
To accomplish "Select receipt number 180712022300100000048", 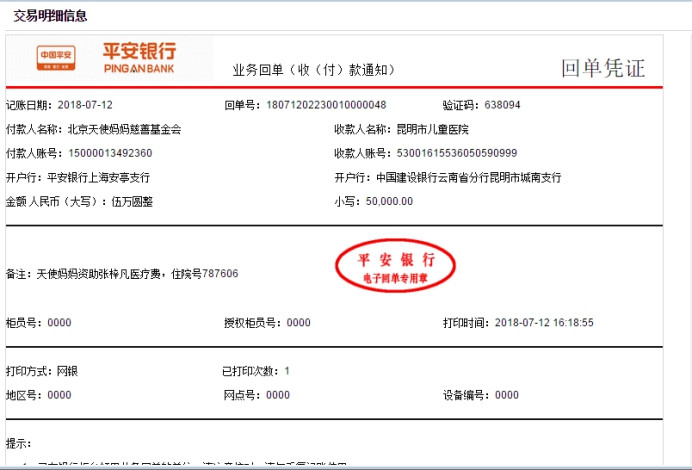I will tap(326, 105).
